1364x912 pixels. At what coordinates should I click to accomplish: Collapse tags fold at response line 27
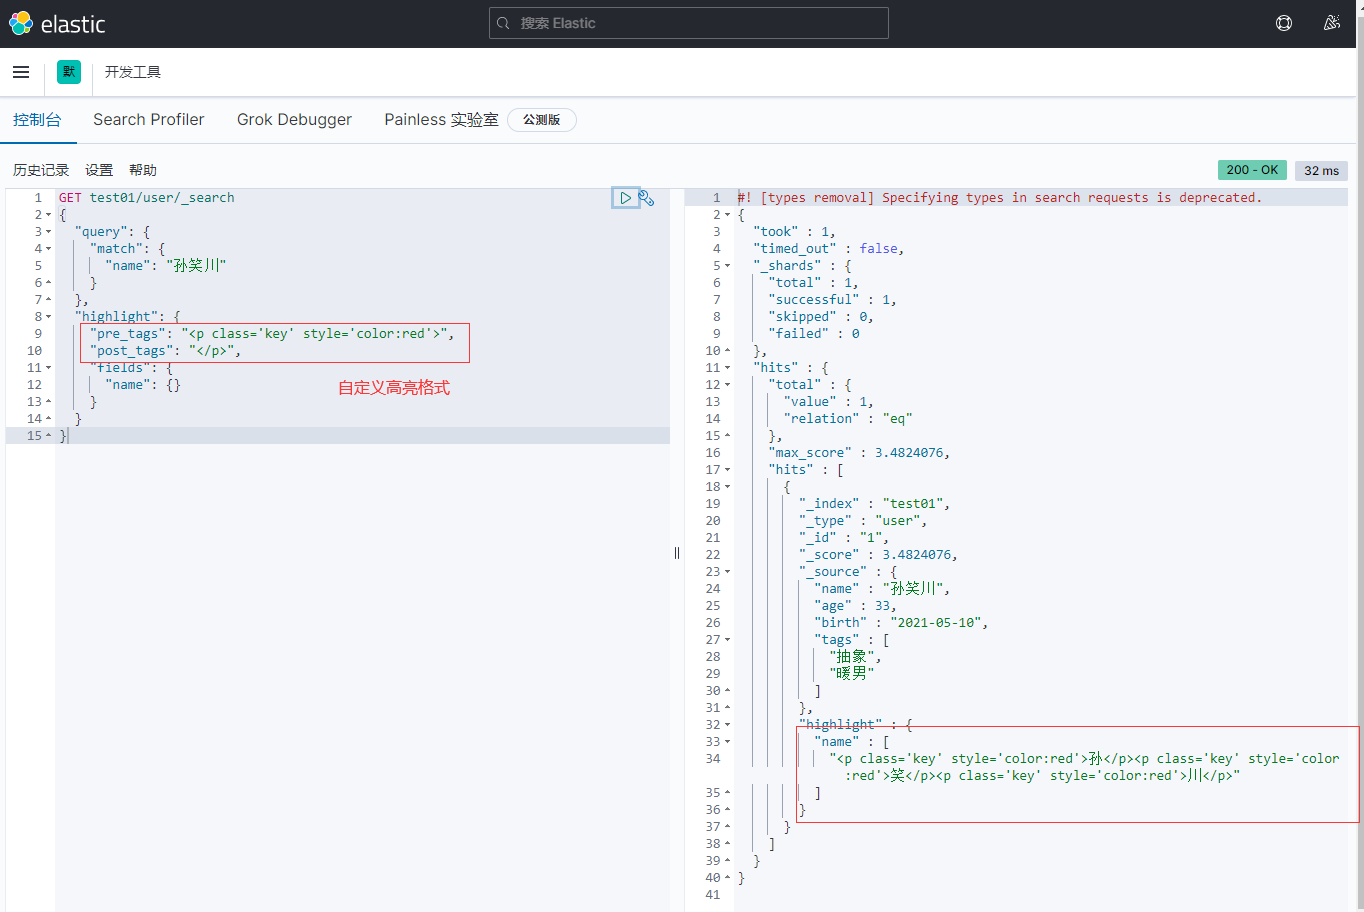(x=727, y=640)
